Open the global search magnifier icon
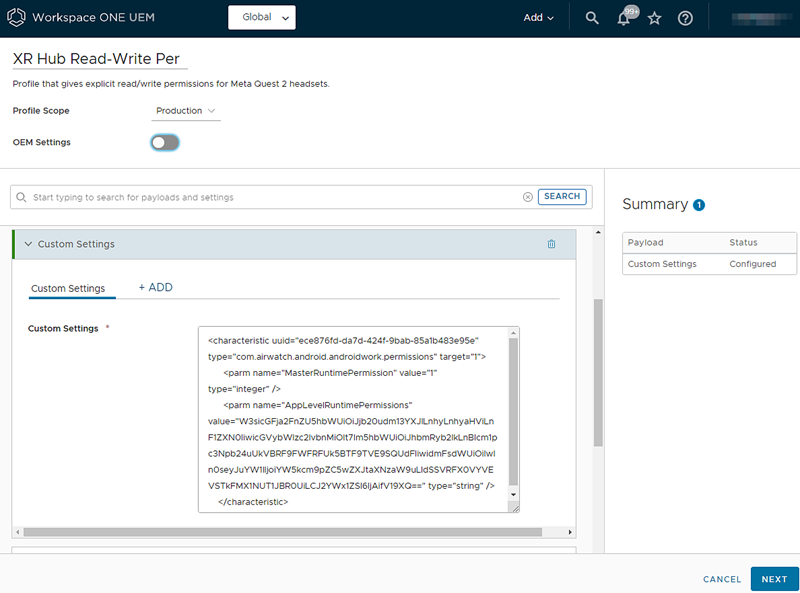The width and height of the screenshot is (800, 593). [x=591, y=18]
